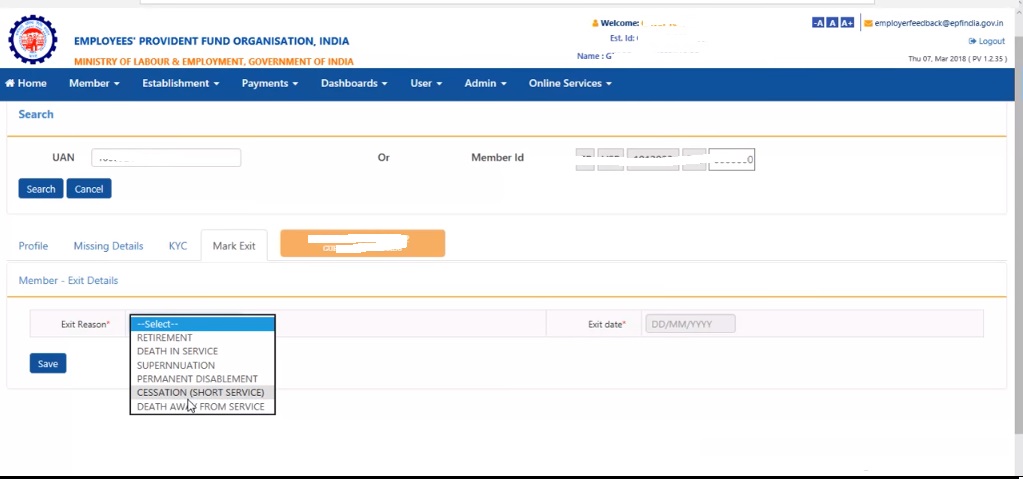The image size is (1023, 479).
Task: Click the orange member name banner
Action: pyautogui.click(x=363, y=243)
